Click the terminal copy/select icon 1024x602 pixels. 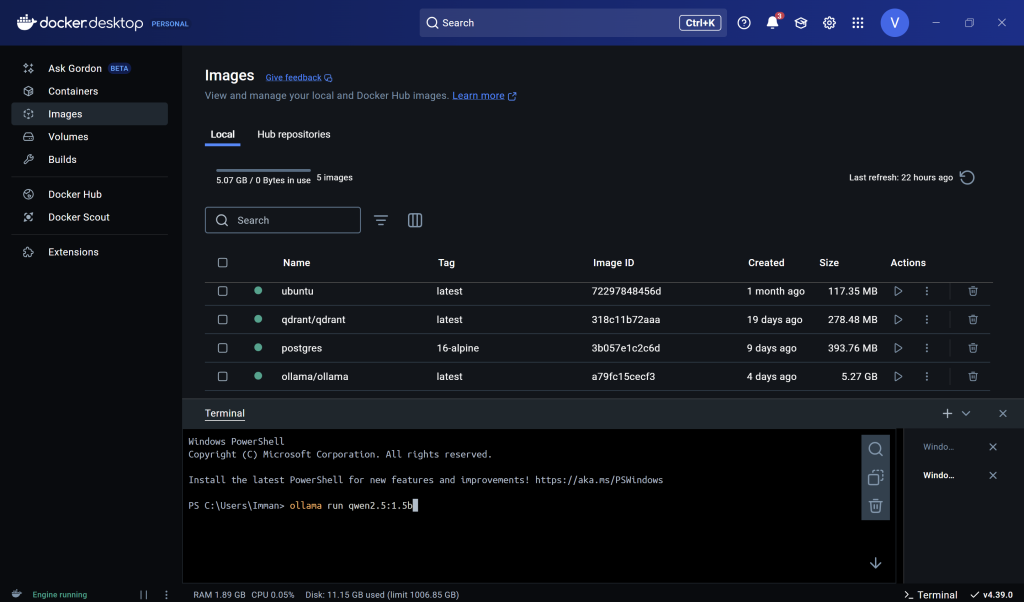point(876,478)
